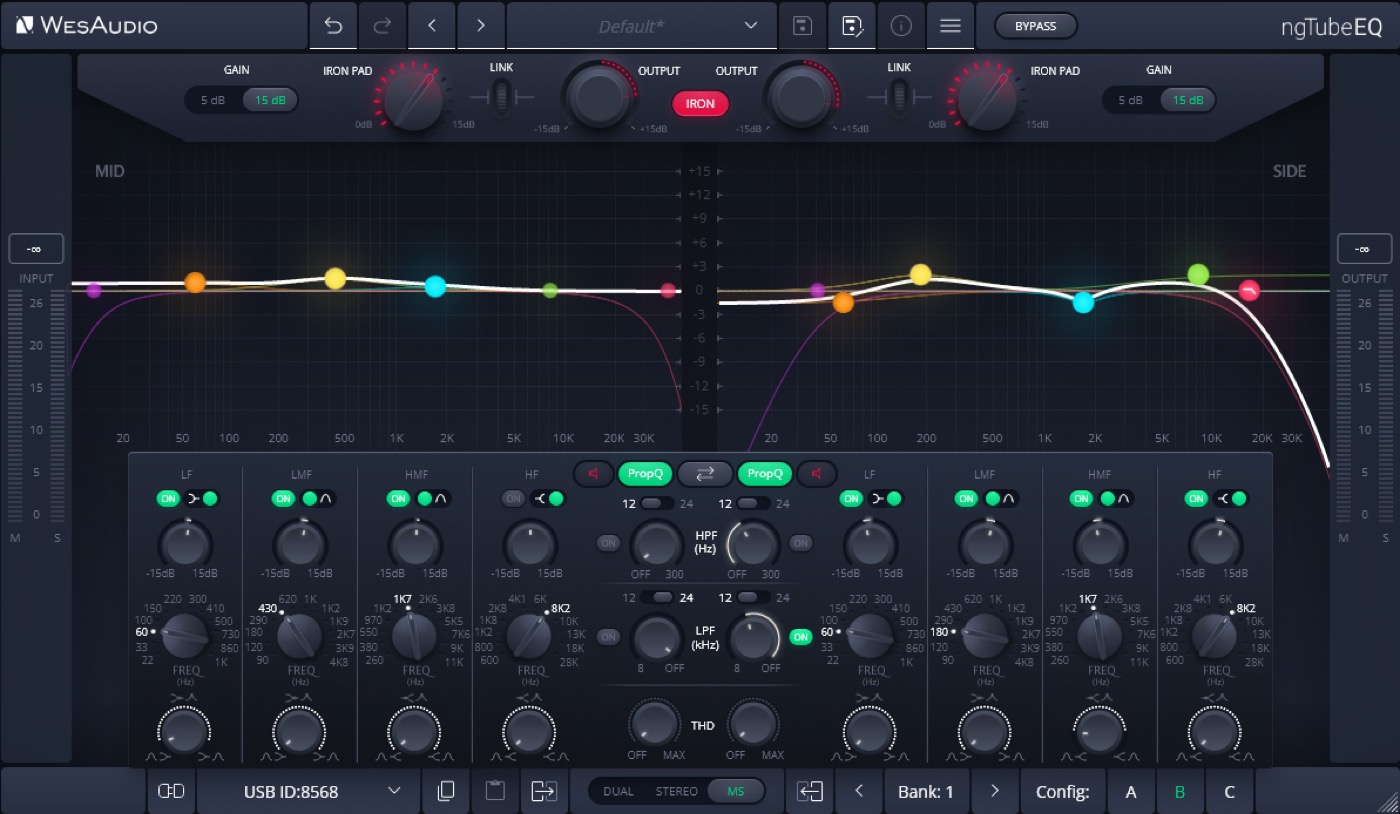Set SIDE gain range to 5 dB
This screenshot has height=814, width=1400.
pos(1130,100)
